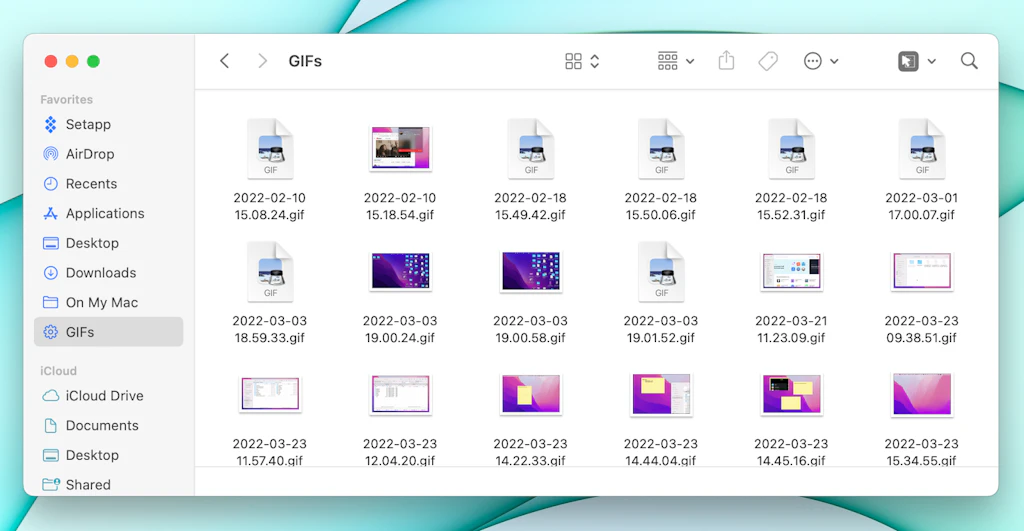This screenshot has width=1024, height=531.
Task: Select thumbnail 2022-03-03 19.00.58.gif
Action: [530, 271]
